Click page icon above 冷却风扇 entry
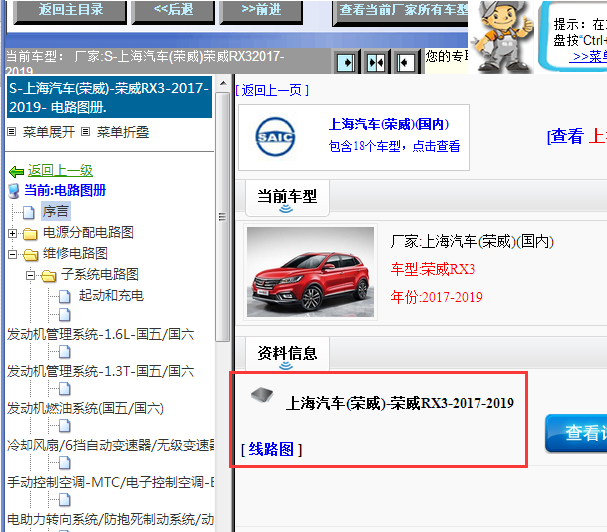Viewport: 607px width, 532px height. tap(65, 426)
